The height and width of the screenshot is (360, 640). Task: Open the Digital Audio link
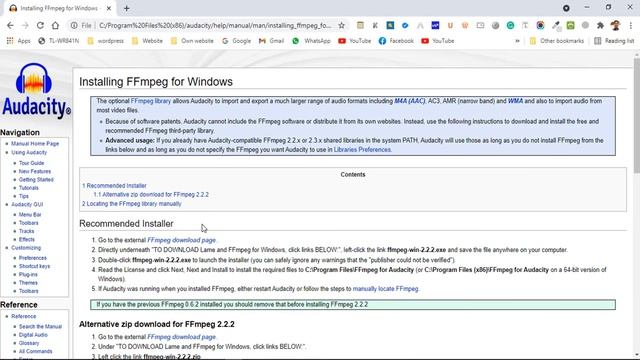(33, 335)
